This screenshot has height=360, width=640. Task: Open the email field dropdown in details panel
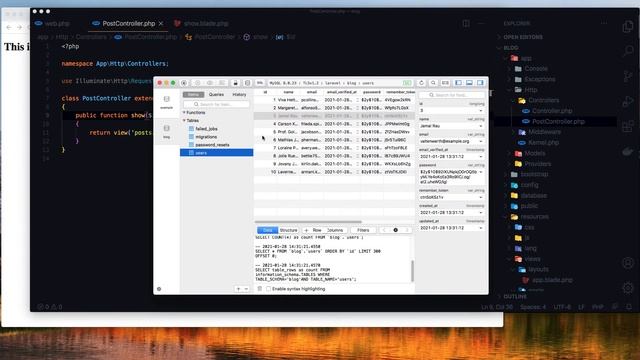[481, 141]
